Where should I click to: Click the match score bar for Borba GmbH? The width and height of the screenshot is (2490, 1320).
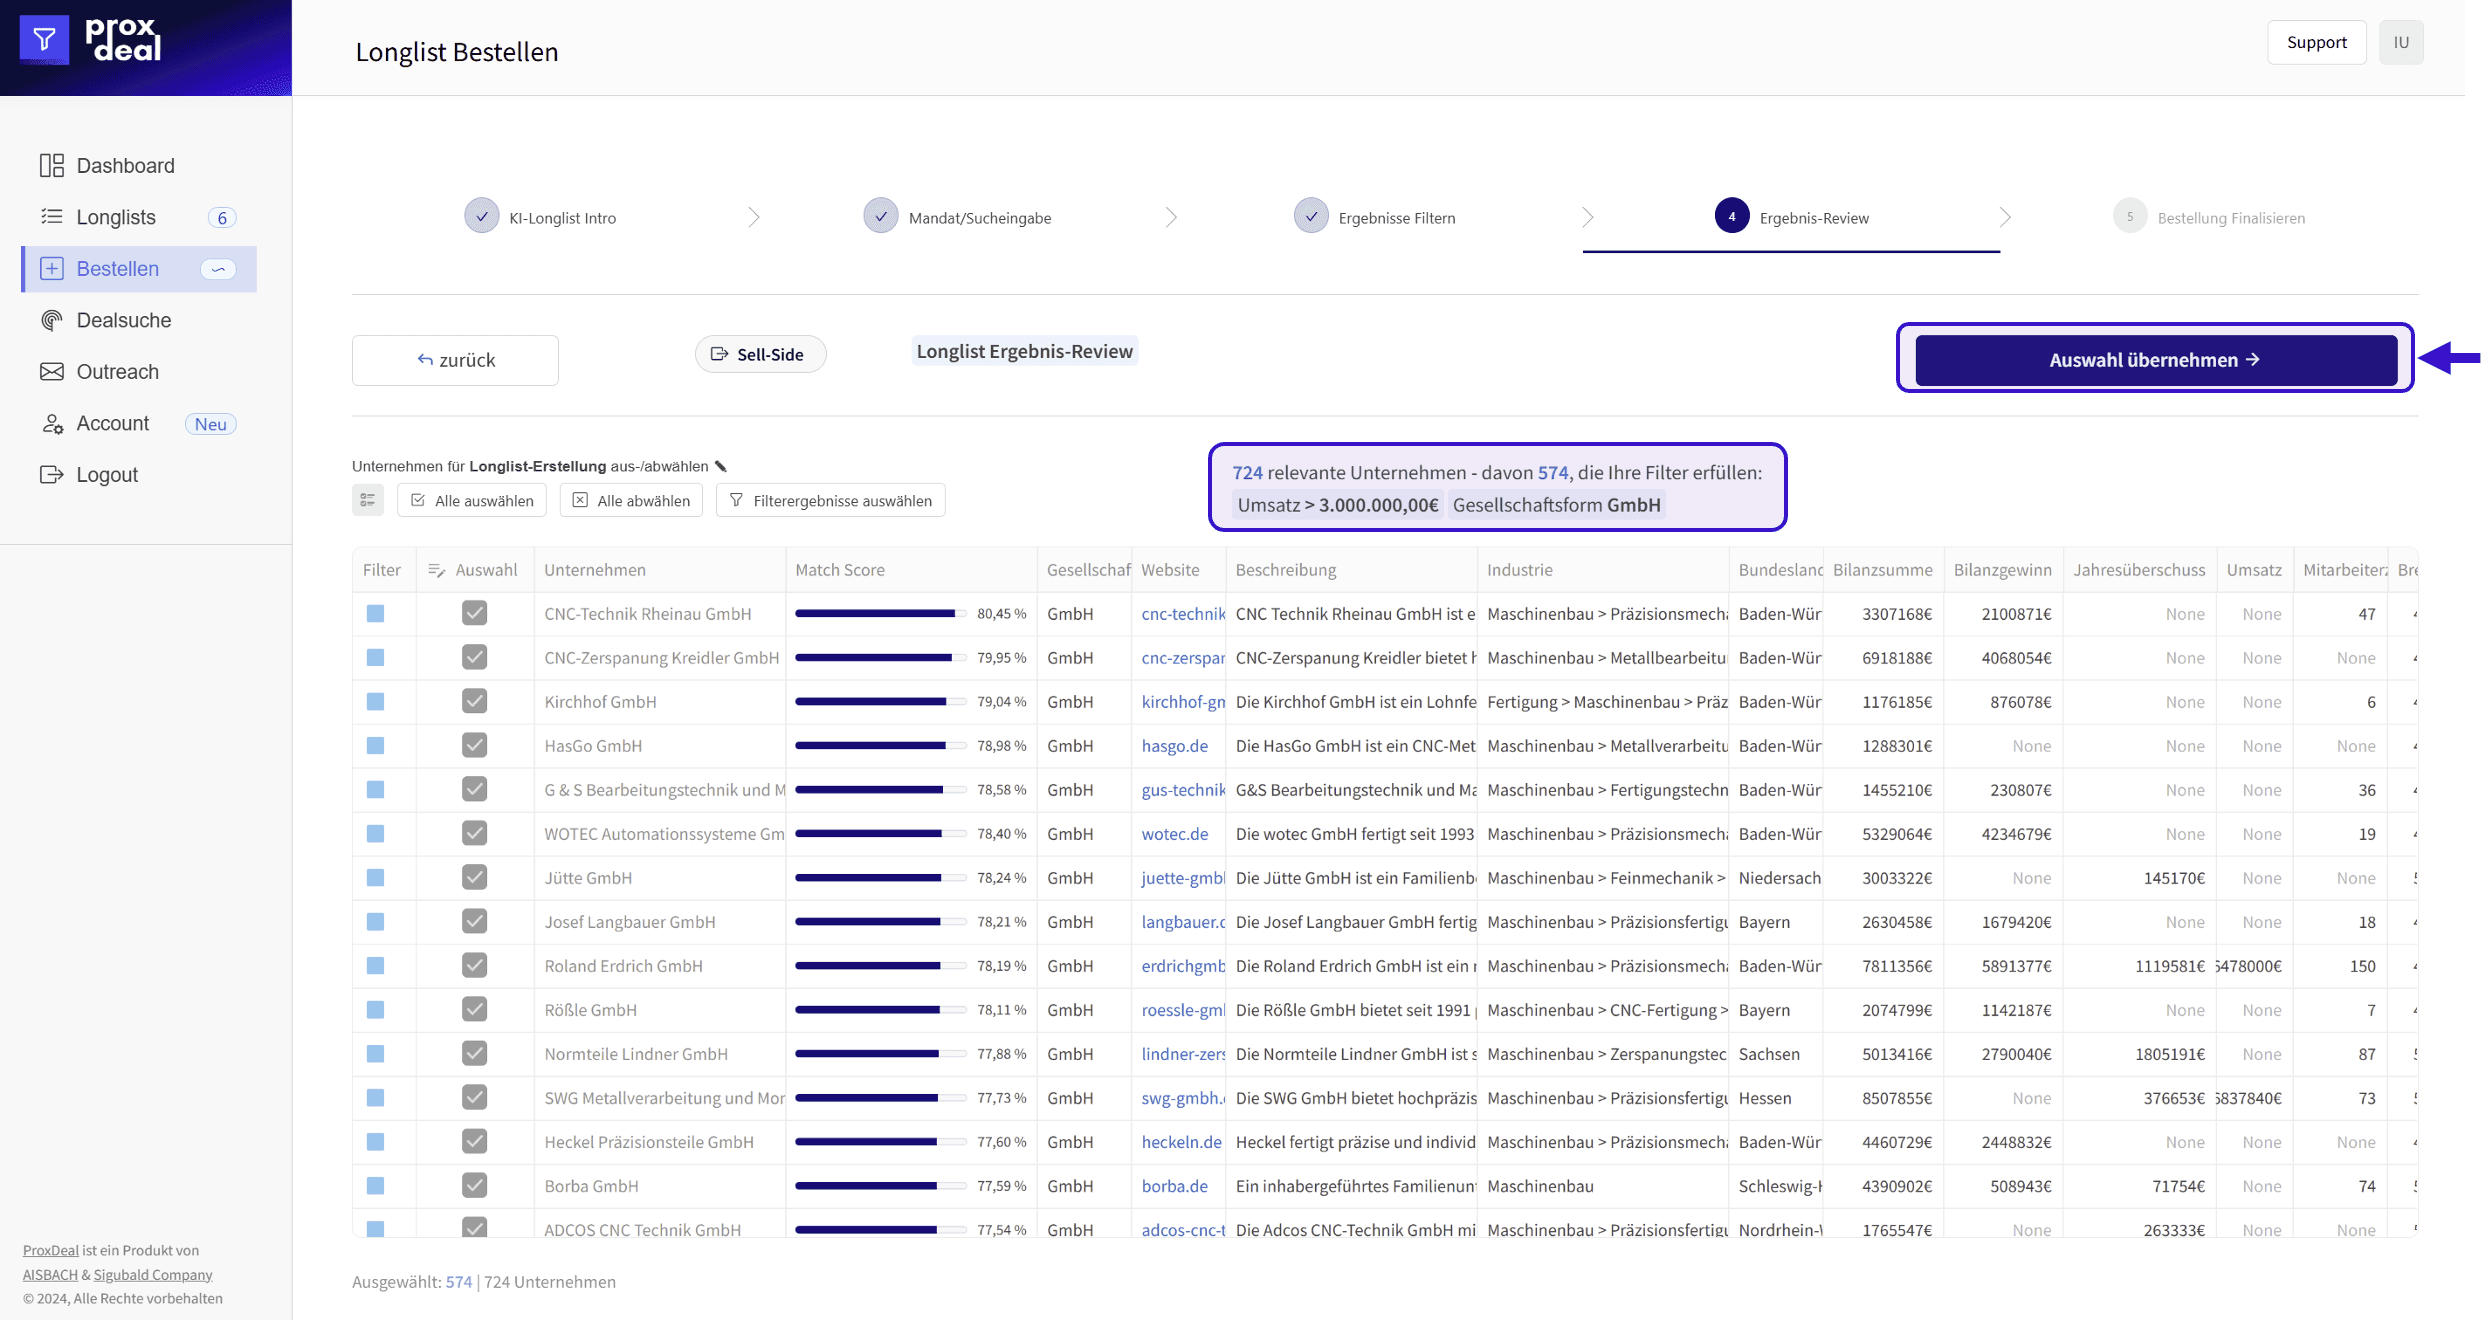coord(881,1185)
